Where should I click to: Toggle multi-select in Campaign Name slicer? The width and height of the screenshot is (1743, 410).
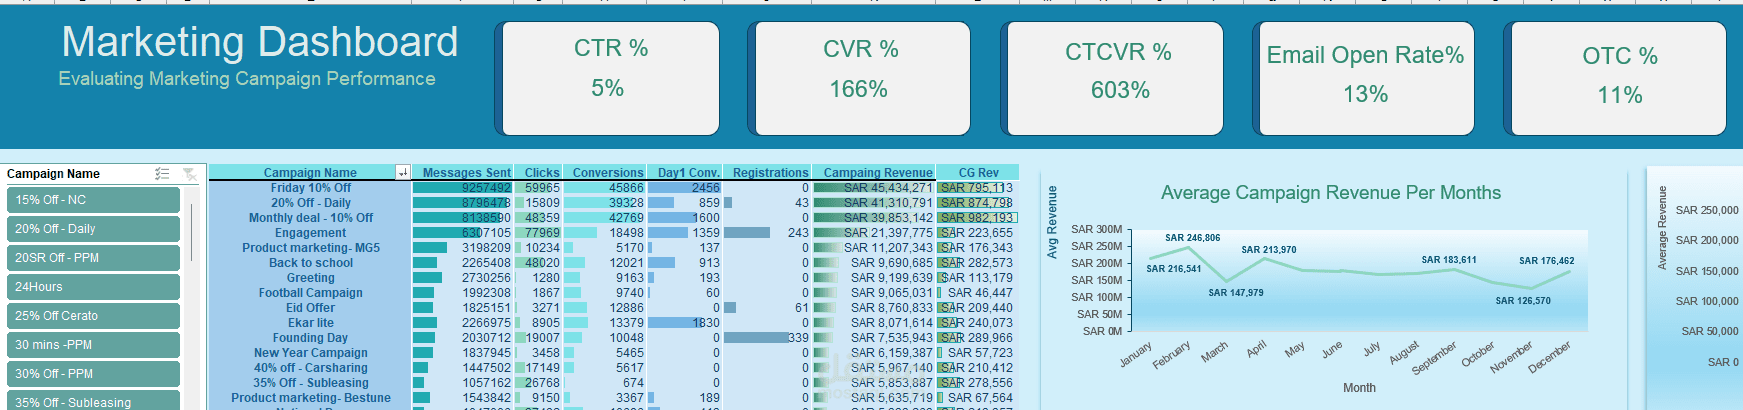[x=162, y=174]
